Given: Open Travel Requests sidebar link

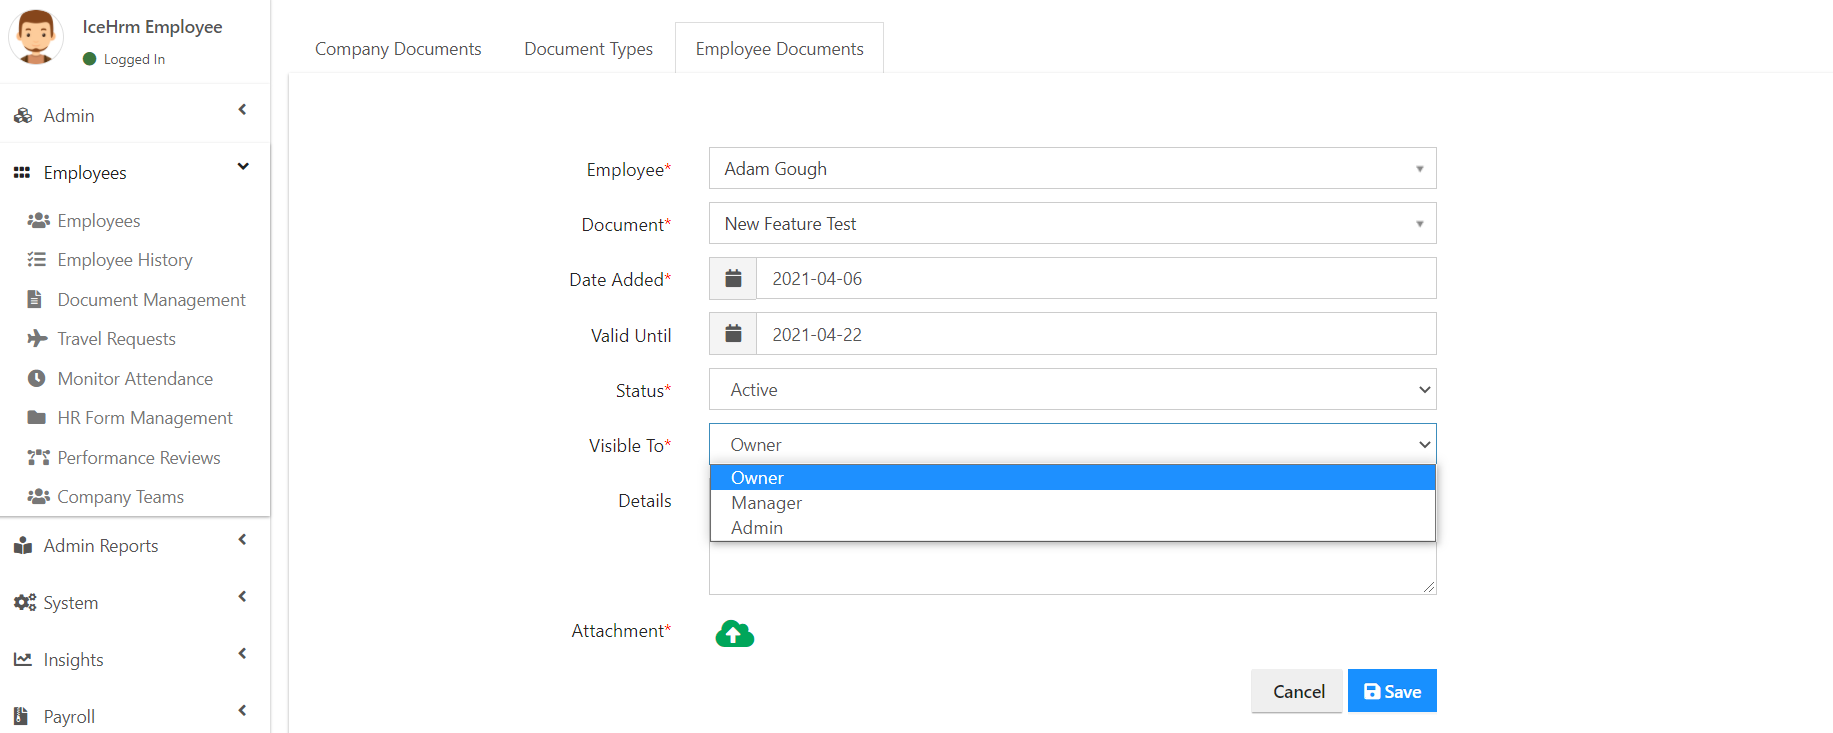Looking at the screenshot, I should pyautogui.click(x=116, y=339).
